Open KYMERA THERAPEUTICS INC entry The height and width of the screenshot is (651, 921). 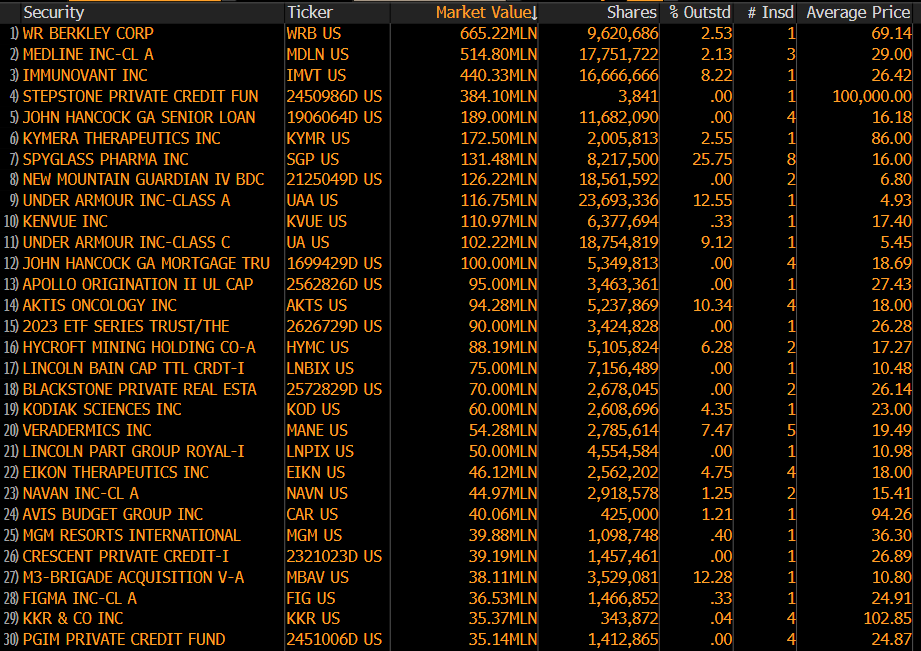coord(122,139)
